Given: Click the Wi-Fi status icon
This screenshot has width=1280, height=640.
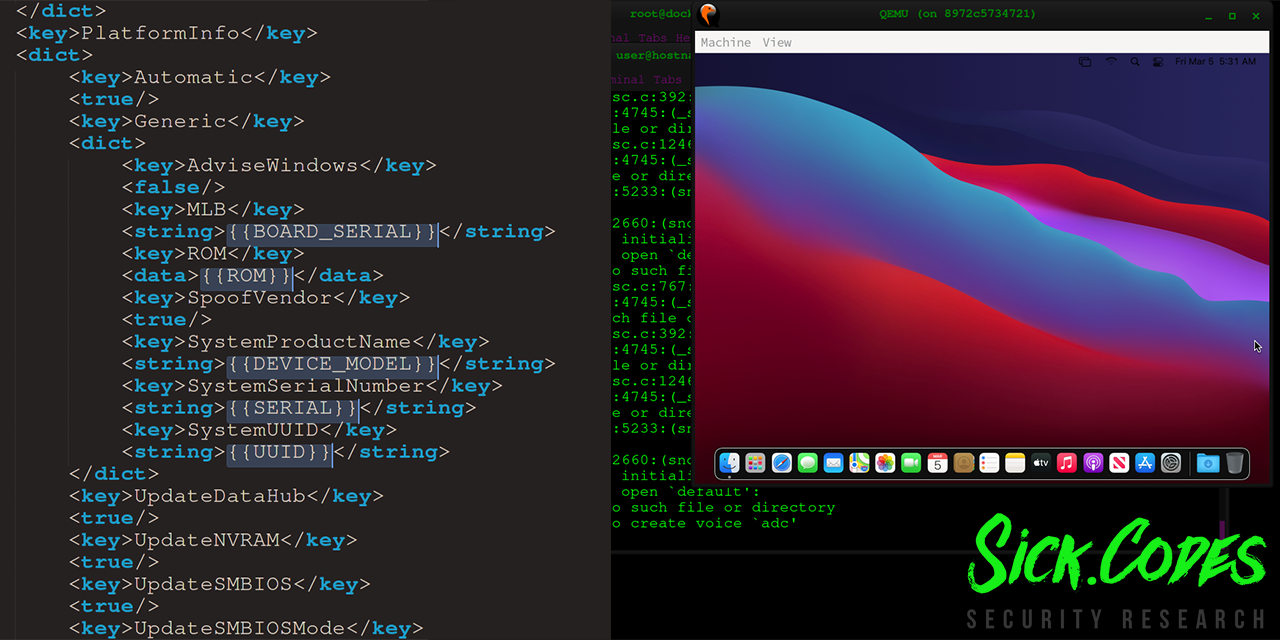Looking at the screenshot, I should point(1111,61).
